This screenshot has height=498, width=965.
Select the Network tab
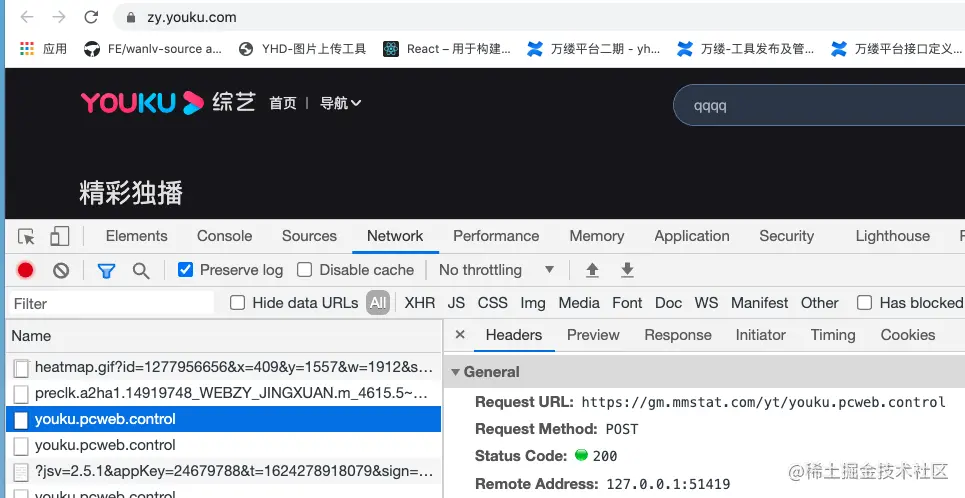point(395,236)
